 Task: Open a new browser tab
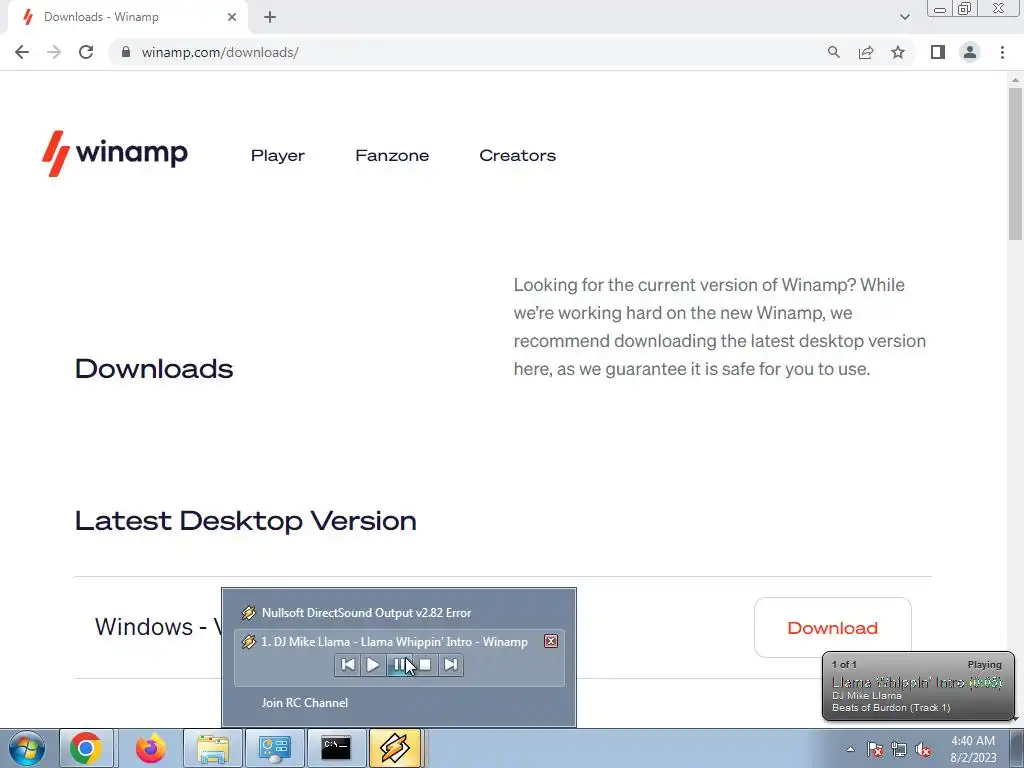click(x=270, y=17)
